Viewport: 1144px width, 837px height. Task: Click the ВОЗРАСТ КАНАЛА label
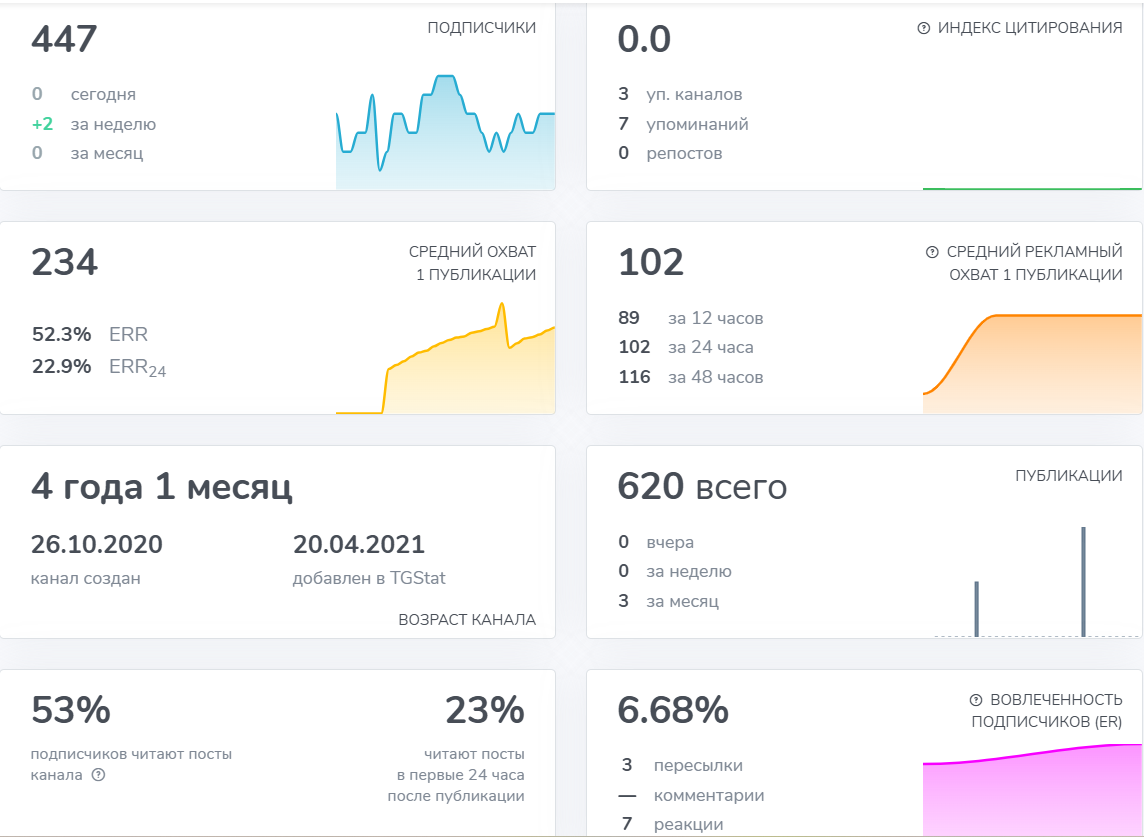[x=467, y=620]
